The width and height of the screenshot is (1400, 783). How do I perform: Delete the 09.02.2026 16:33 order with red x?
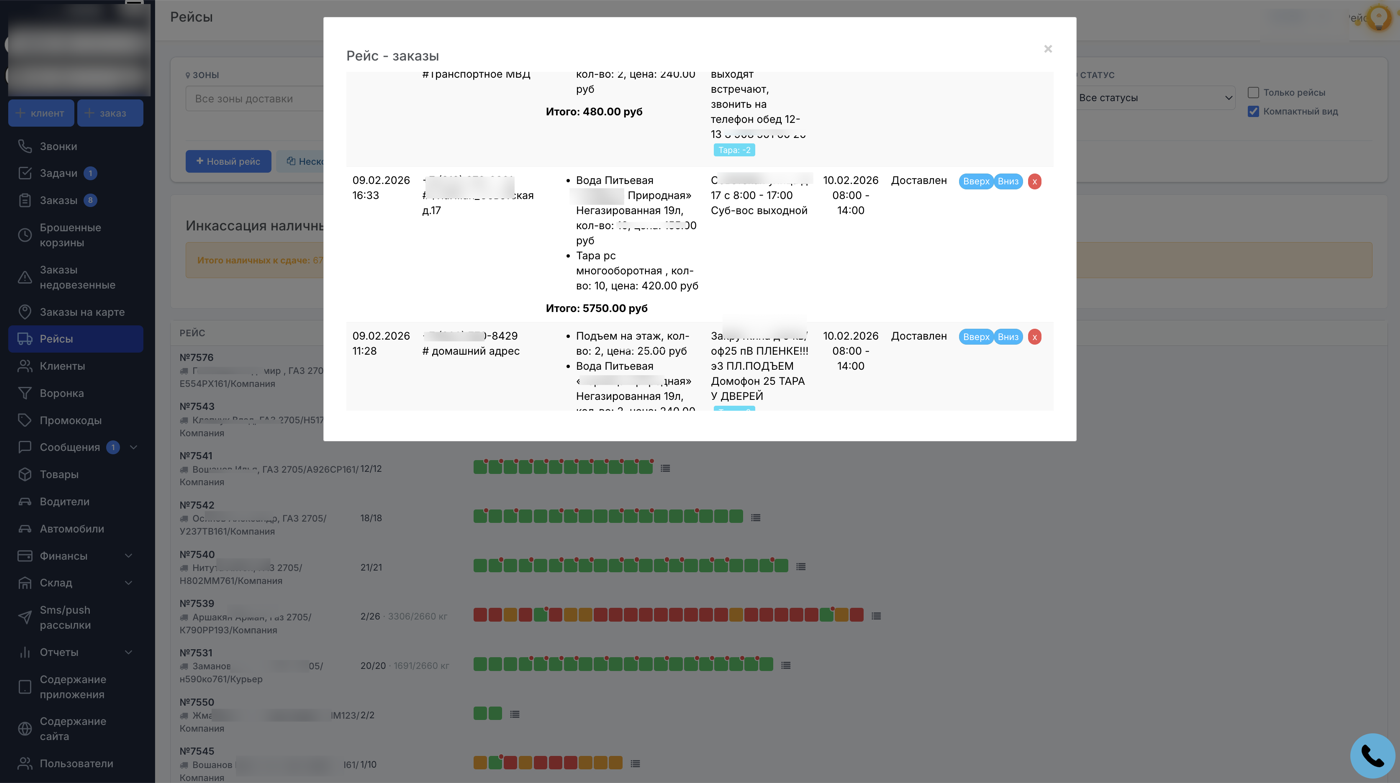click(x=1034, y=181)
